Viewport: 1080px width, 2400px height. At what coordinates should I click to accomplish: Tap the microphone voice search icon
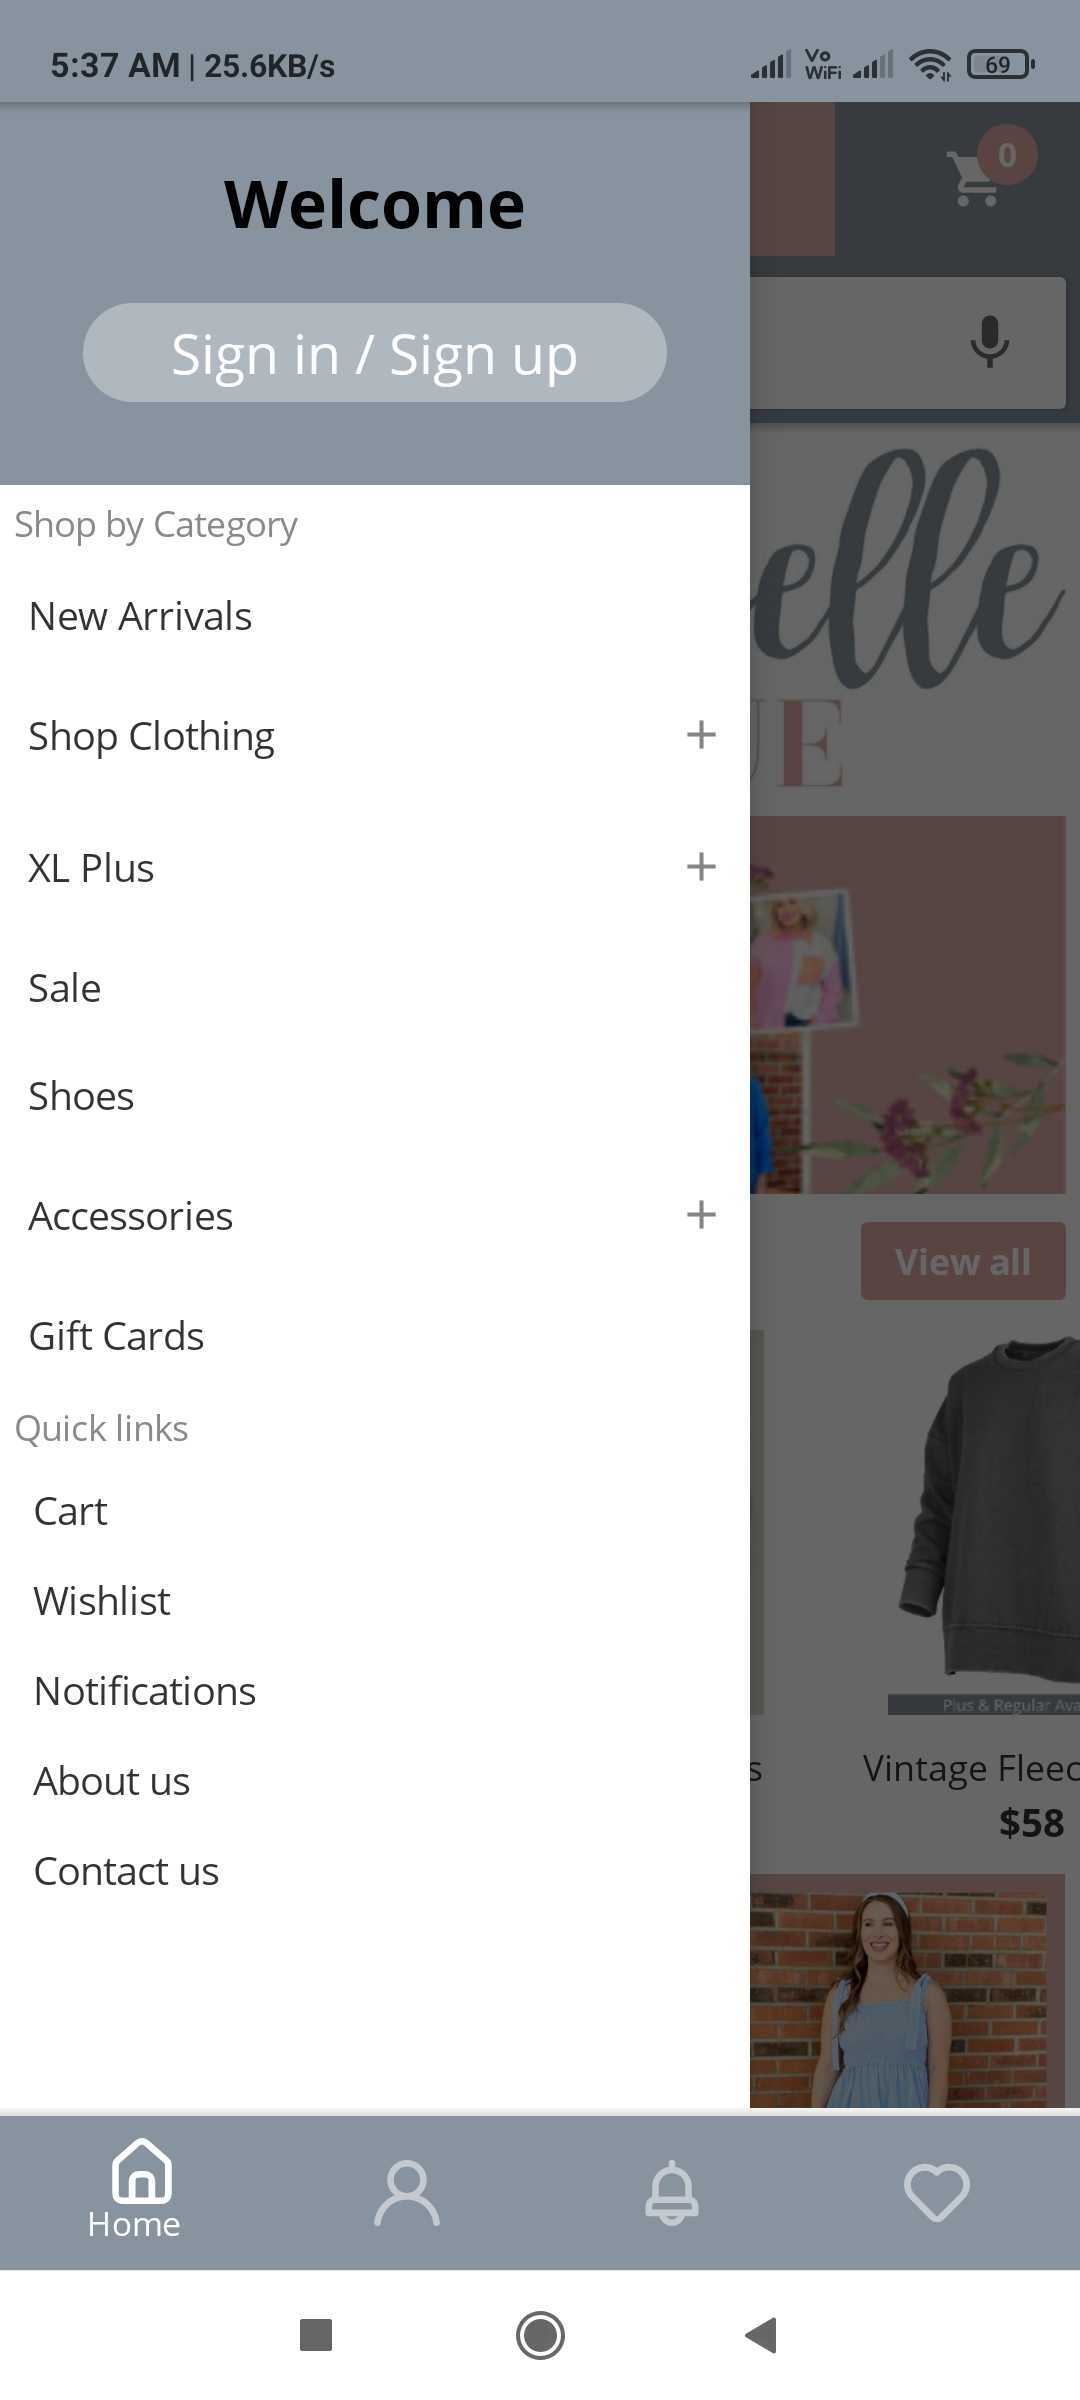point(989,342)
